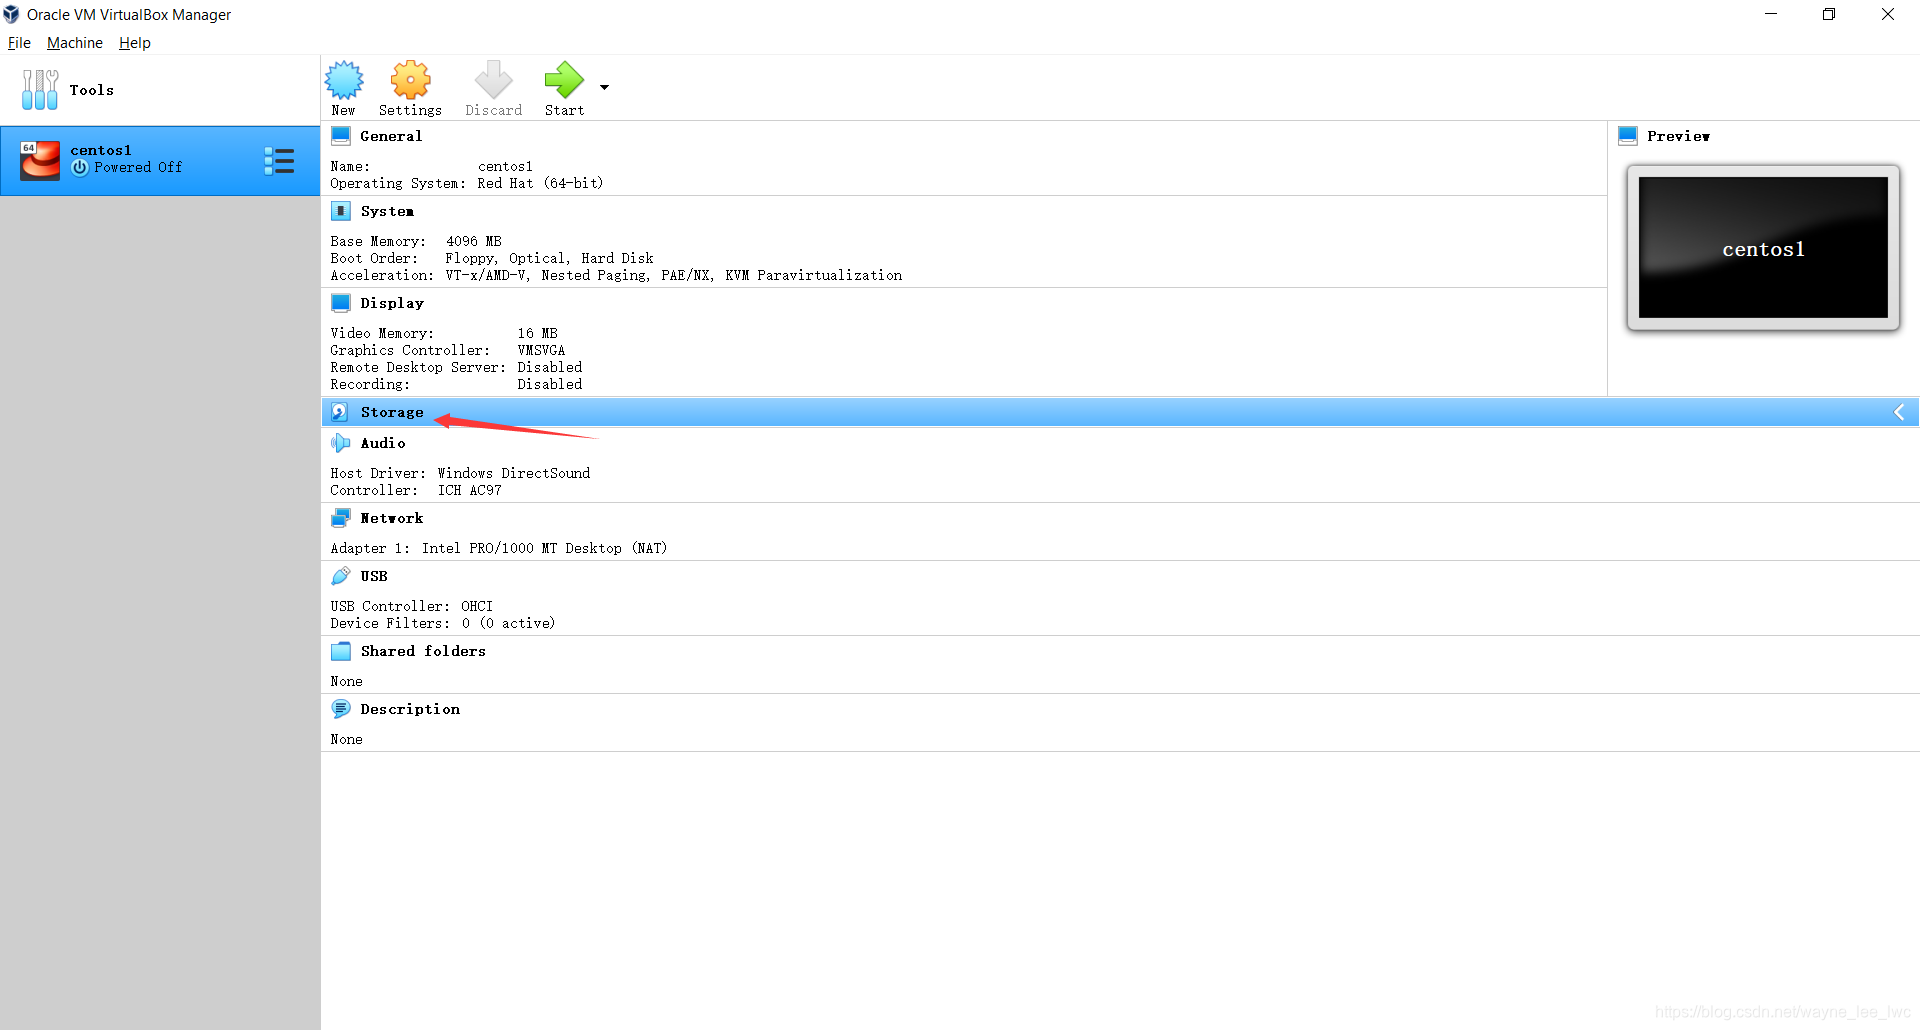
Task: Click the centos1 preview thumbnail
Action: tap(1763, 248)
